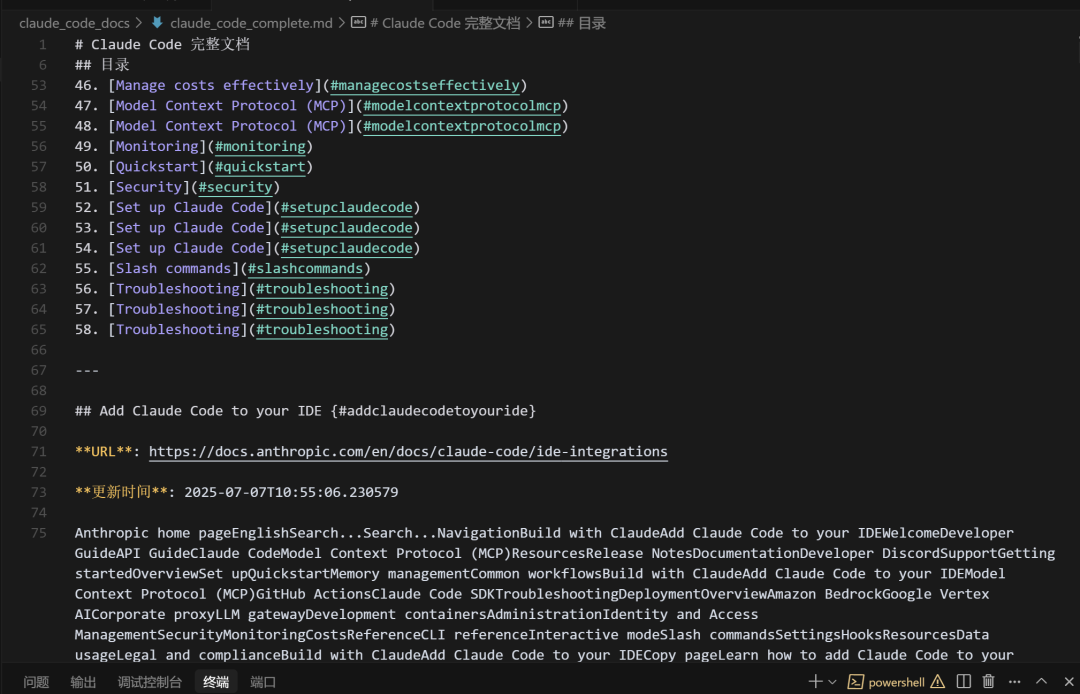
Task: Click the claude_code_complete.md breadcrumb
Action: point(251,23)
